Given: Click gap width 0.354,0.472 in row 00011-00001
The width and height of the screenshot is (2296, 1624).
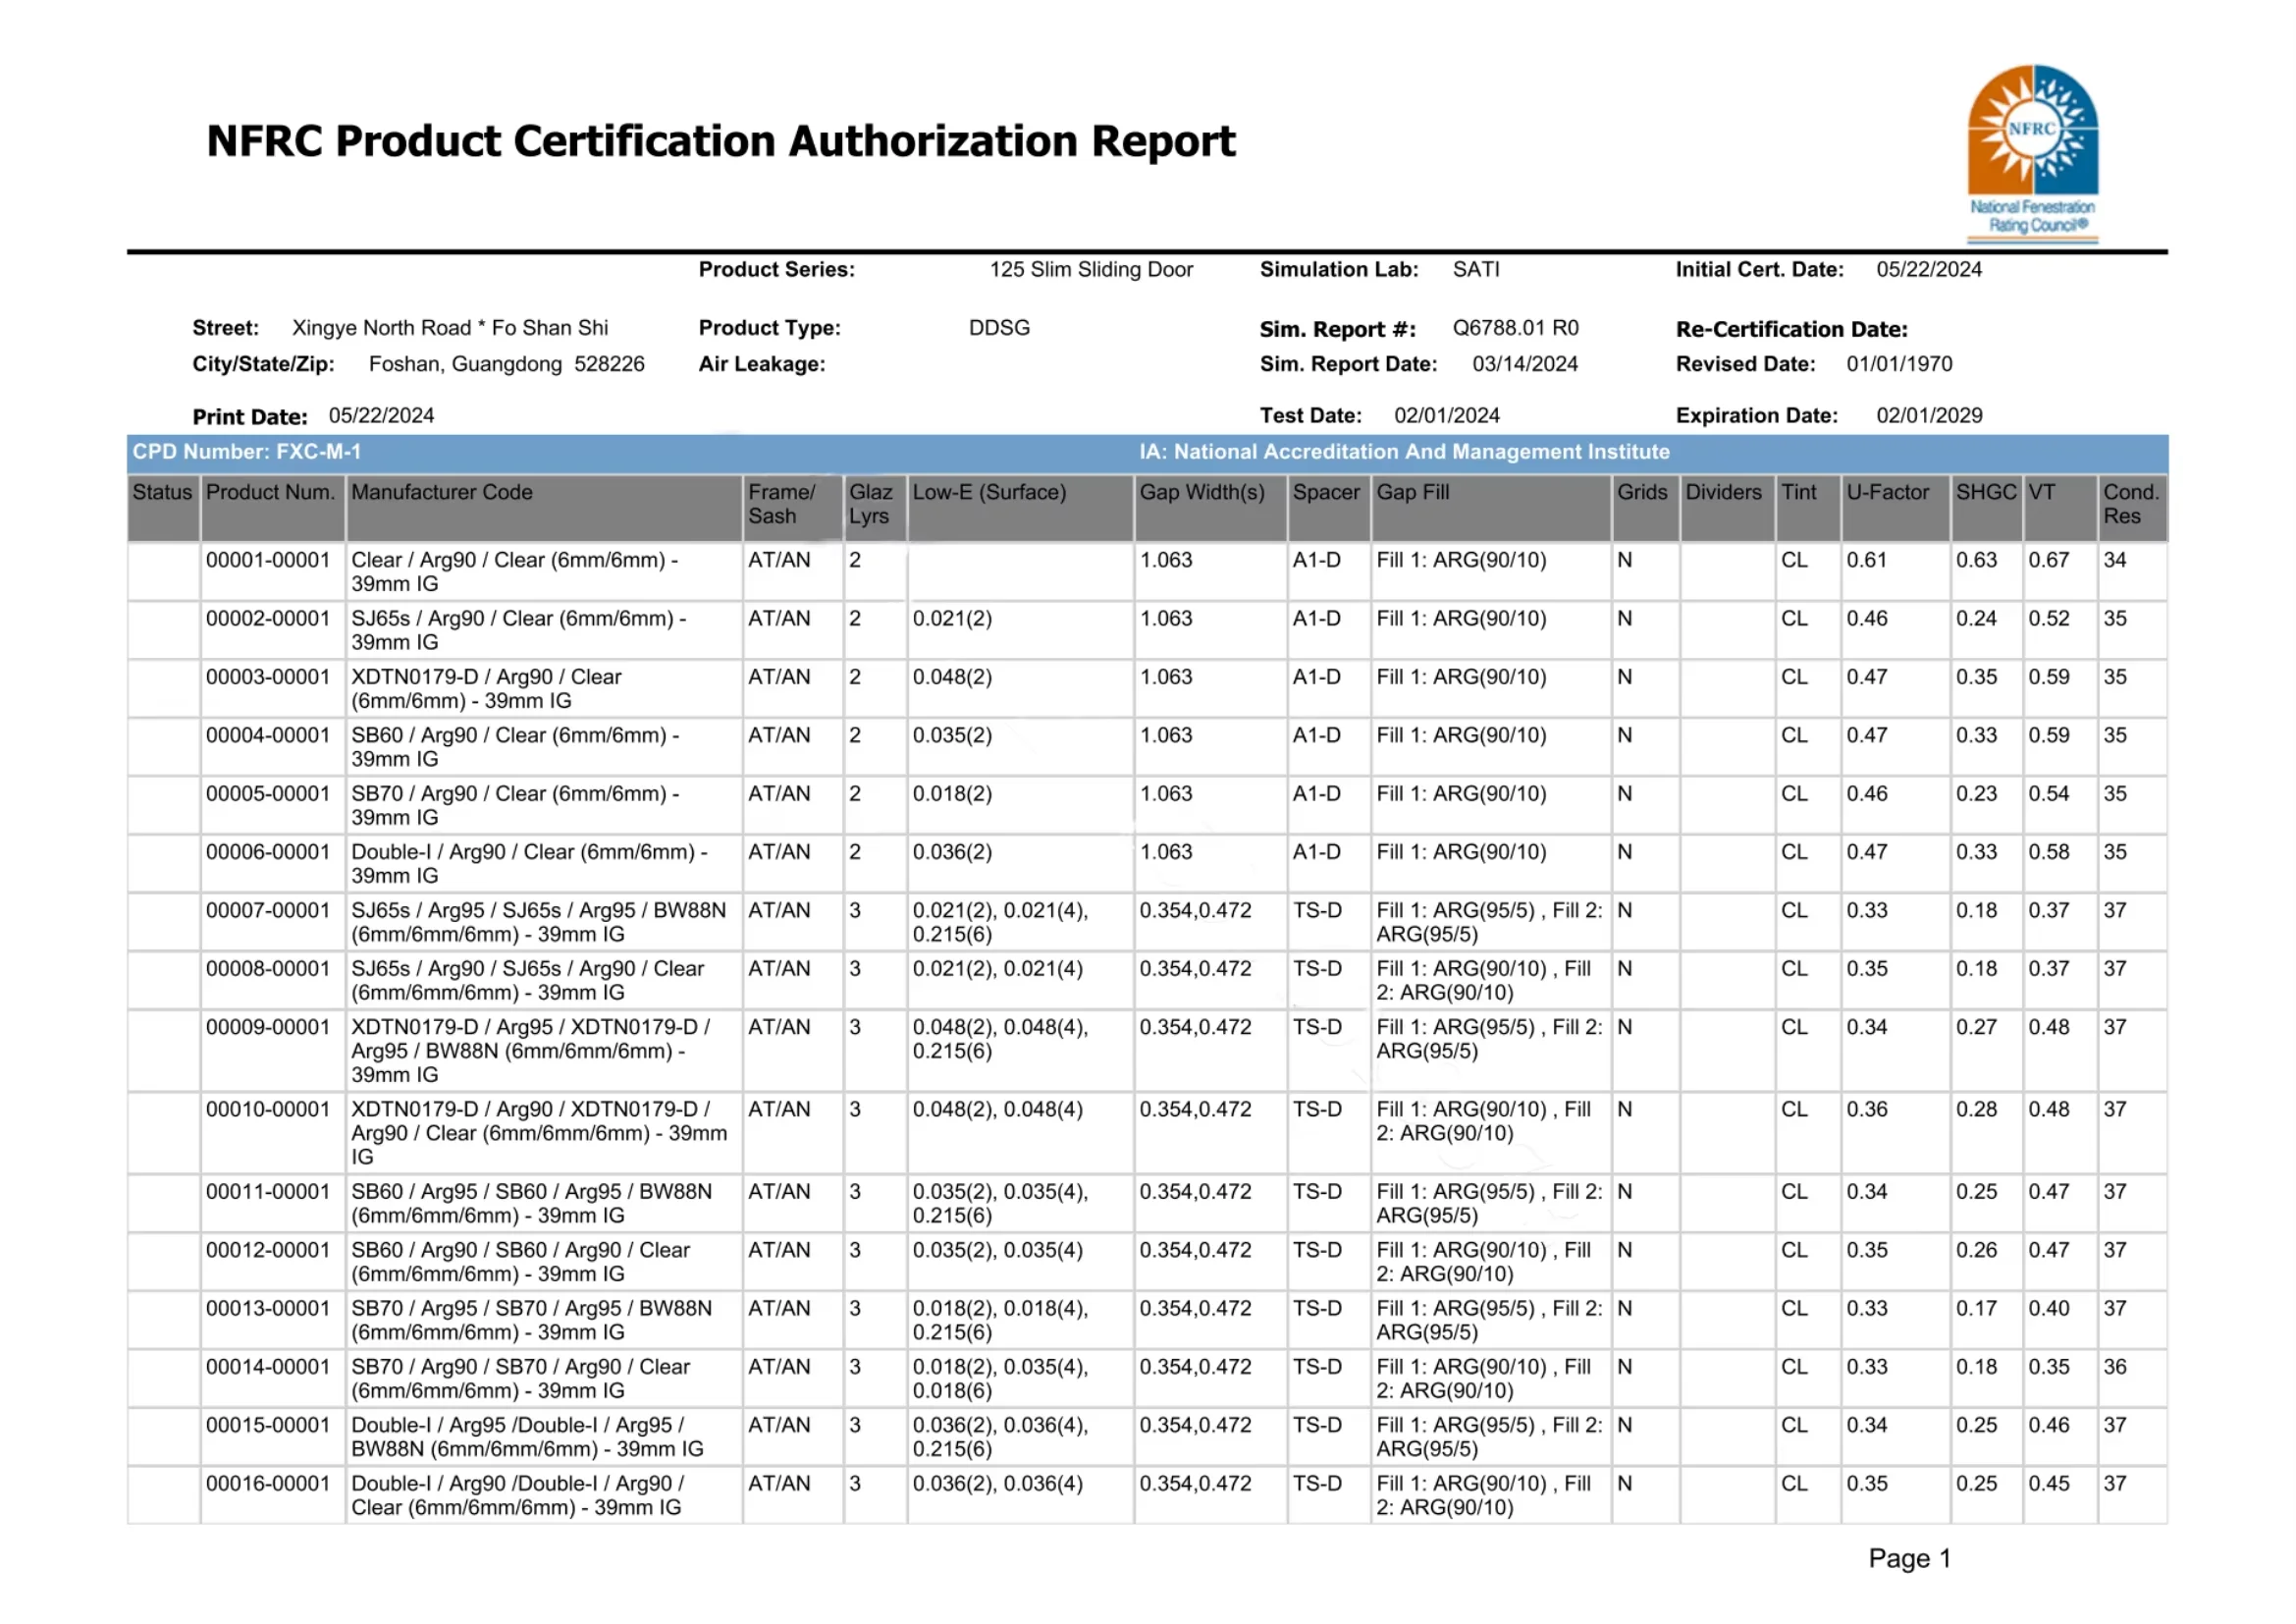Looking at the screenshot, I should coord(1194,1192).
